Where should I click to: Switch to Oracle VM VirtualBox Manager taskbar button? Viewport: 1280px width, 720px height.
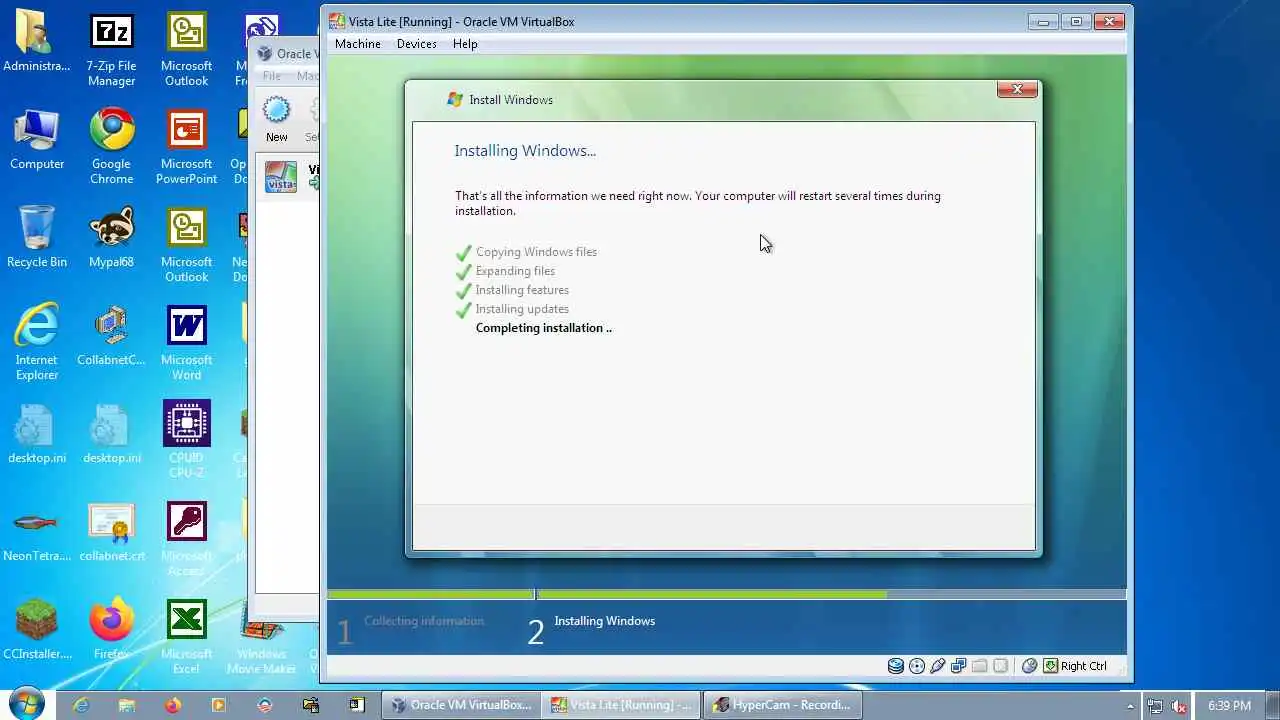pyautogui.click(x=461, y=705)
